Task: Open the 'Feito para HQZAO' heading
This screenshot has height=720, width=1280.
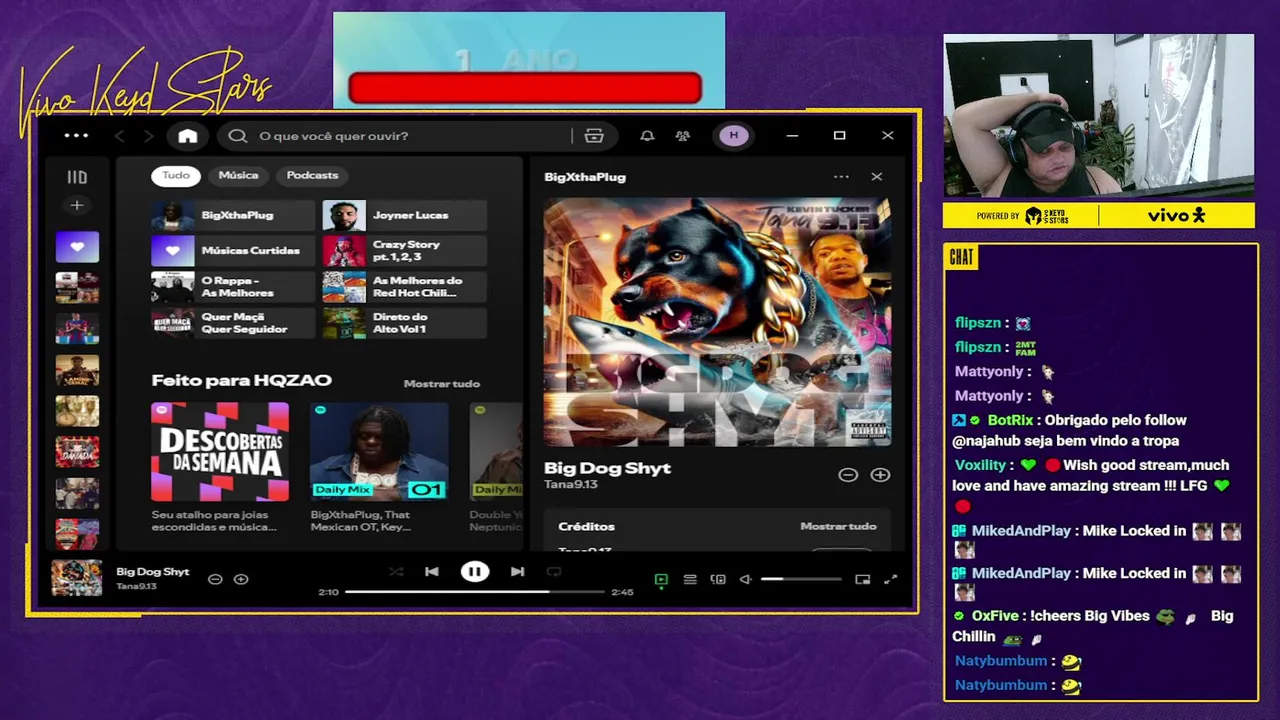Action: coord(241,380)
